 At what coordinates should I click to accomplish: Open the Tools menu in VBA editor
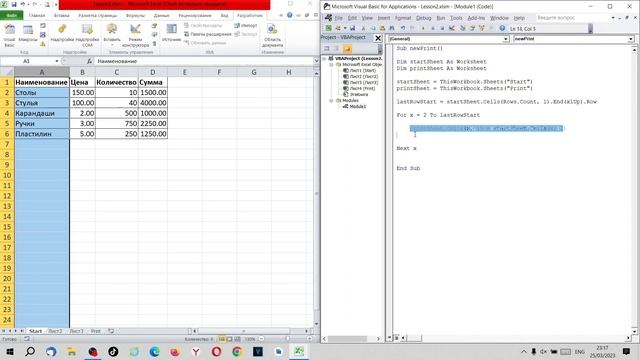tap(456, 18)
